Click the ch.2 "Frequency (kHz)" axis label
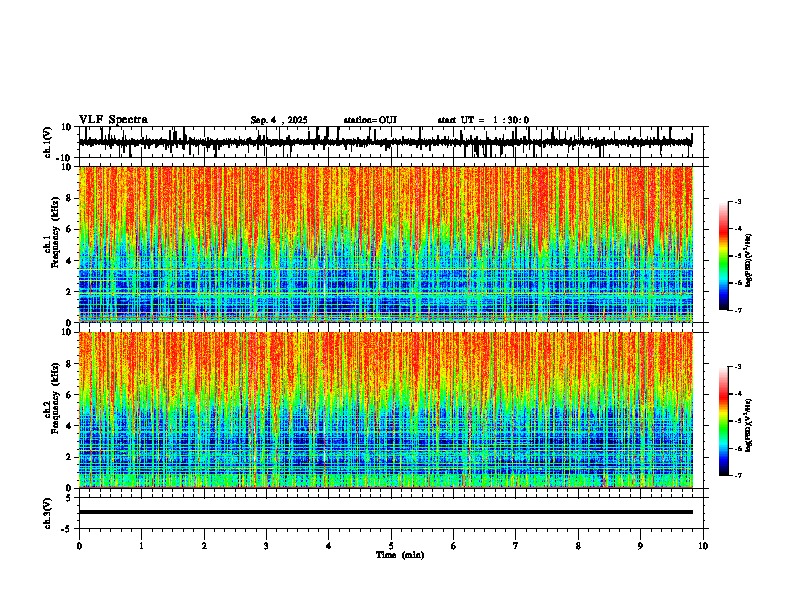The width and height of the screenshot is (792, 612). [55, 399]
